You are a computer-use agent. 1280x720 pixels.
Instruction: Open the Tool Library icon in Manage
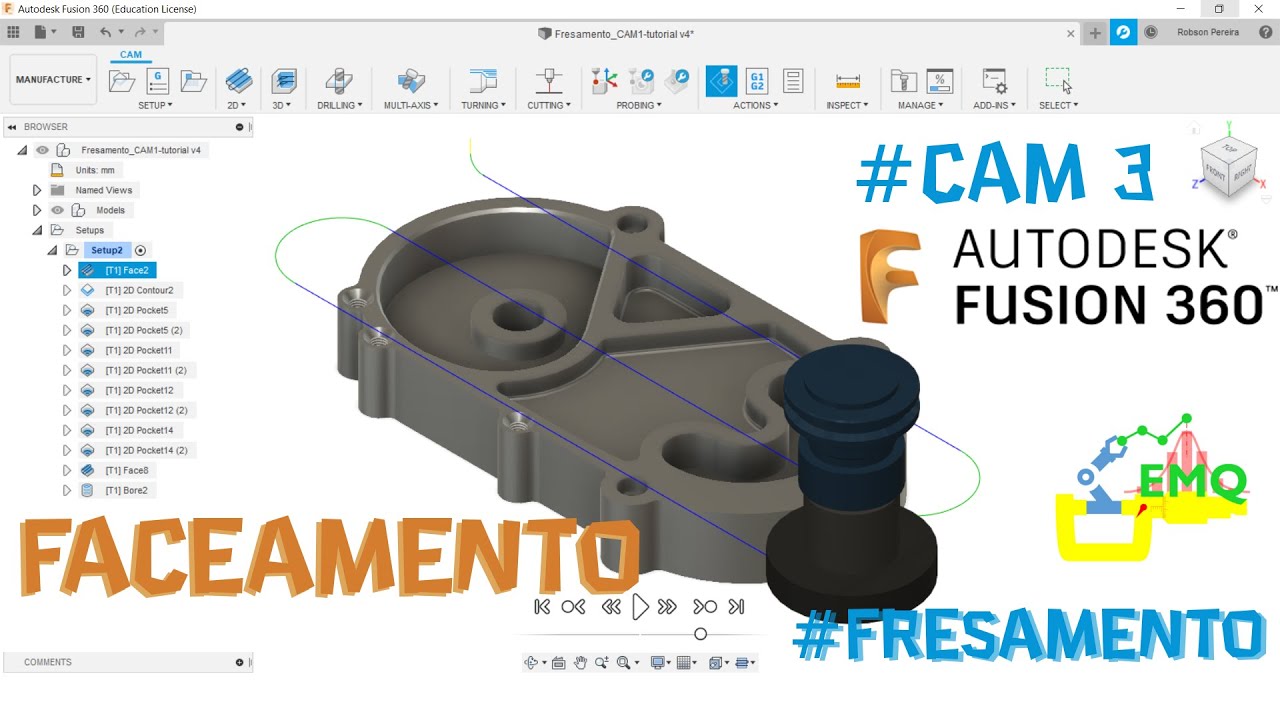click(903, 81)
